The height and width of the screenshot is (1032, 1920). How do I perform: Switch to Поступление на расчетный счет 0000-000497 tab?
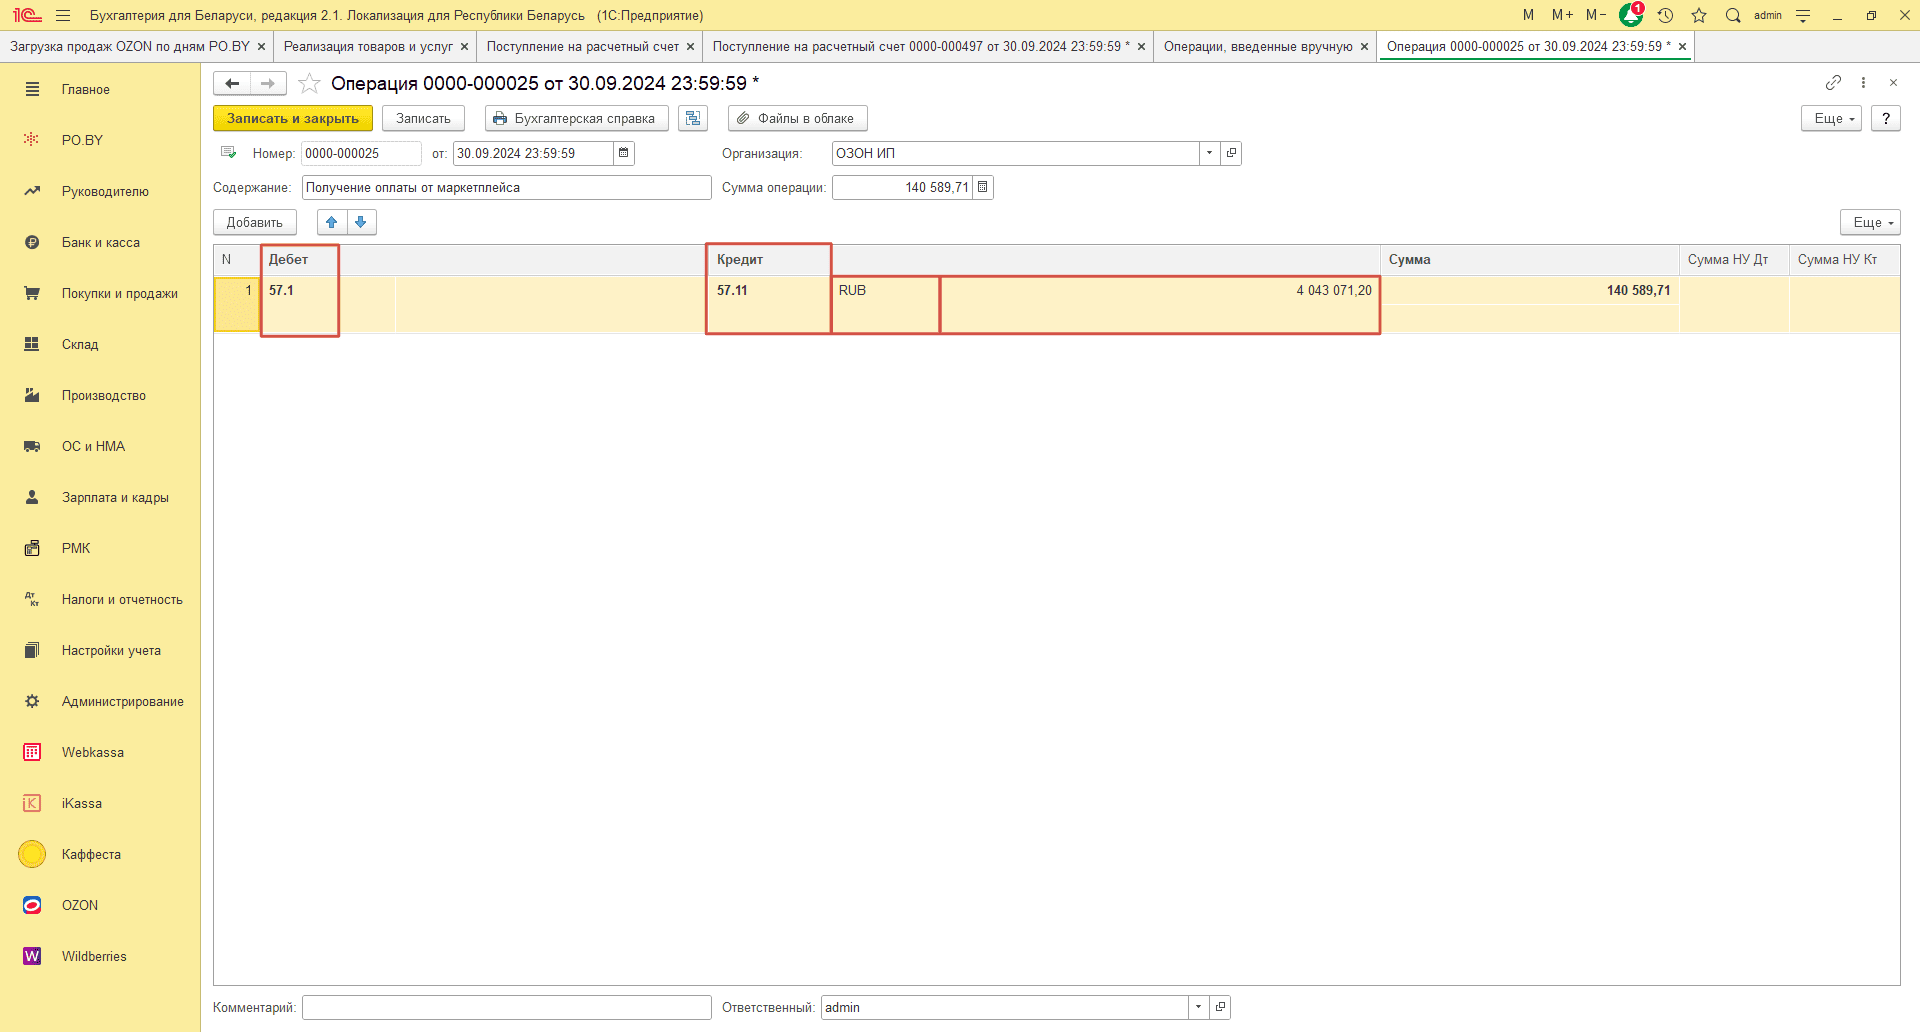(x=921, y=46)
